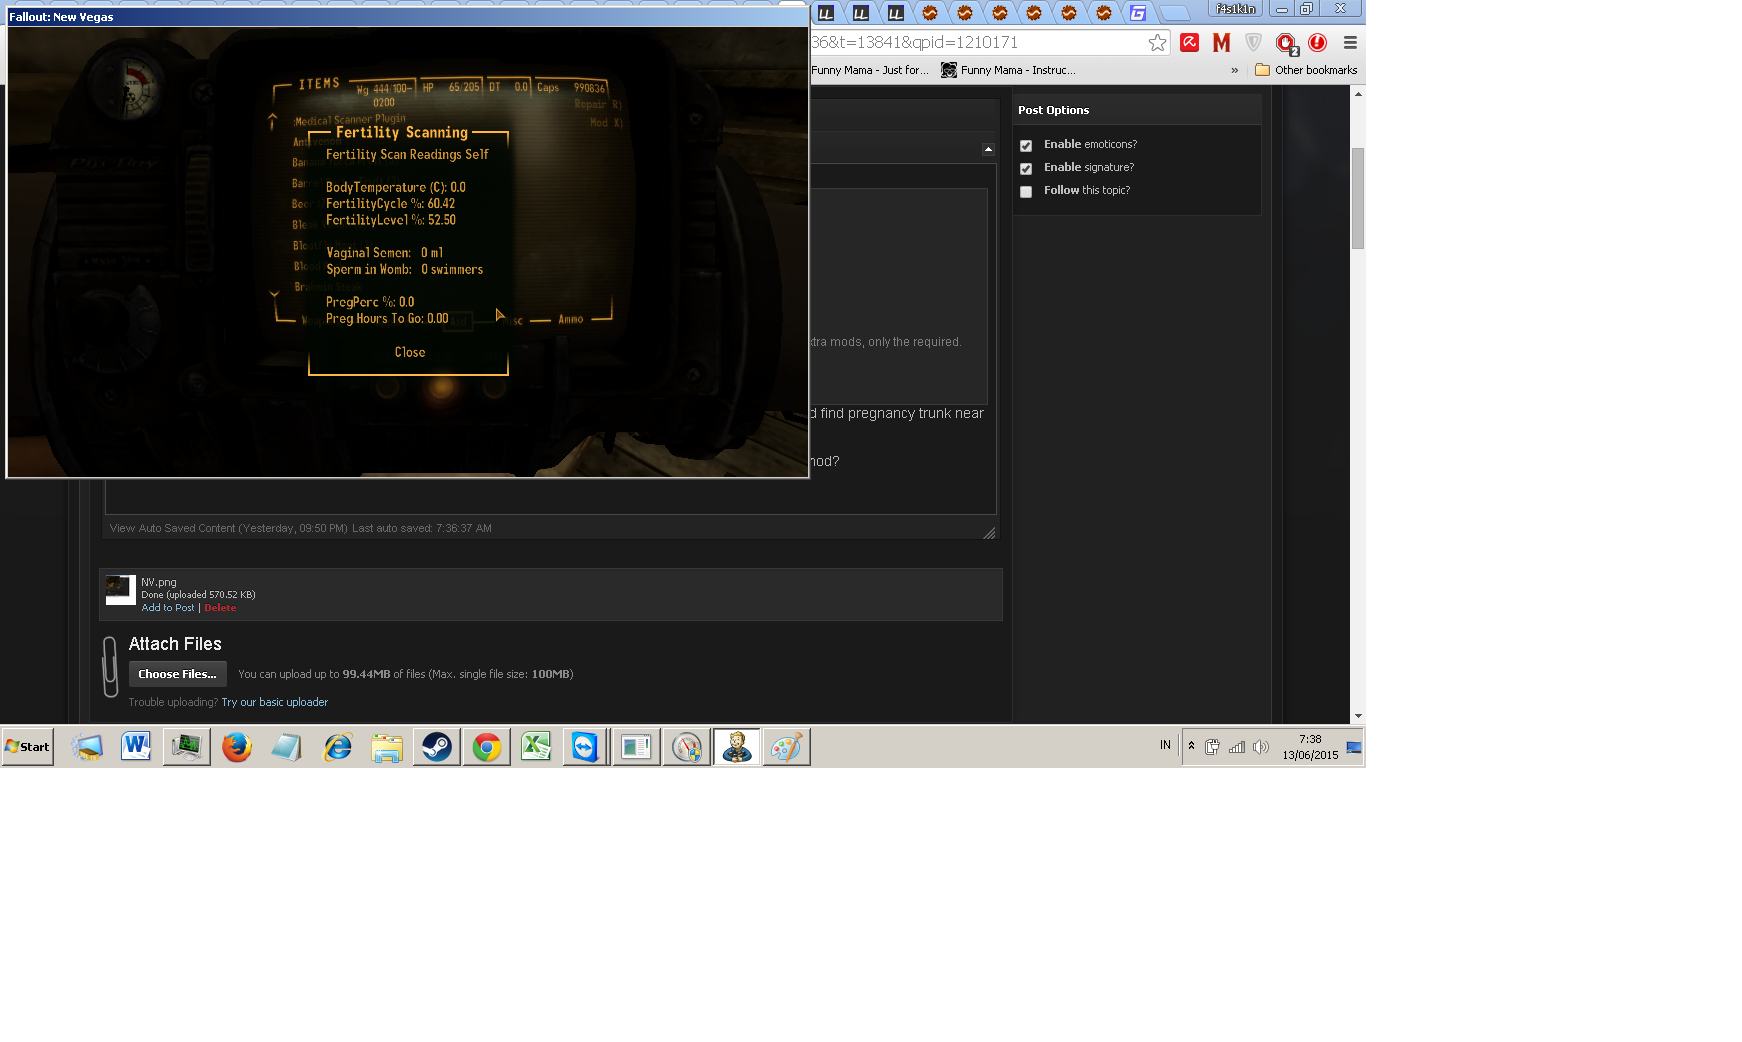Image resolution: width=1742 pixels, height=1042 pixels.
Task: Click the Choose Files button
Action: click(177, 674)
